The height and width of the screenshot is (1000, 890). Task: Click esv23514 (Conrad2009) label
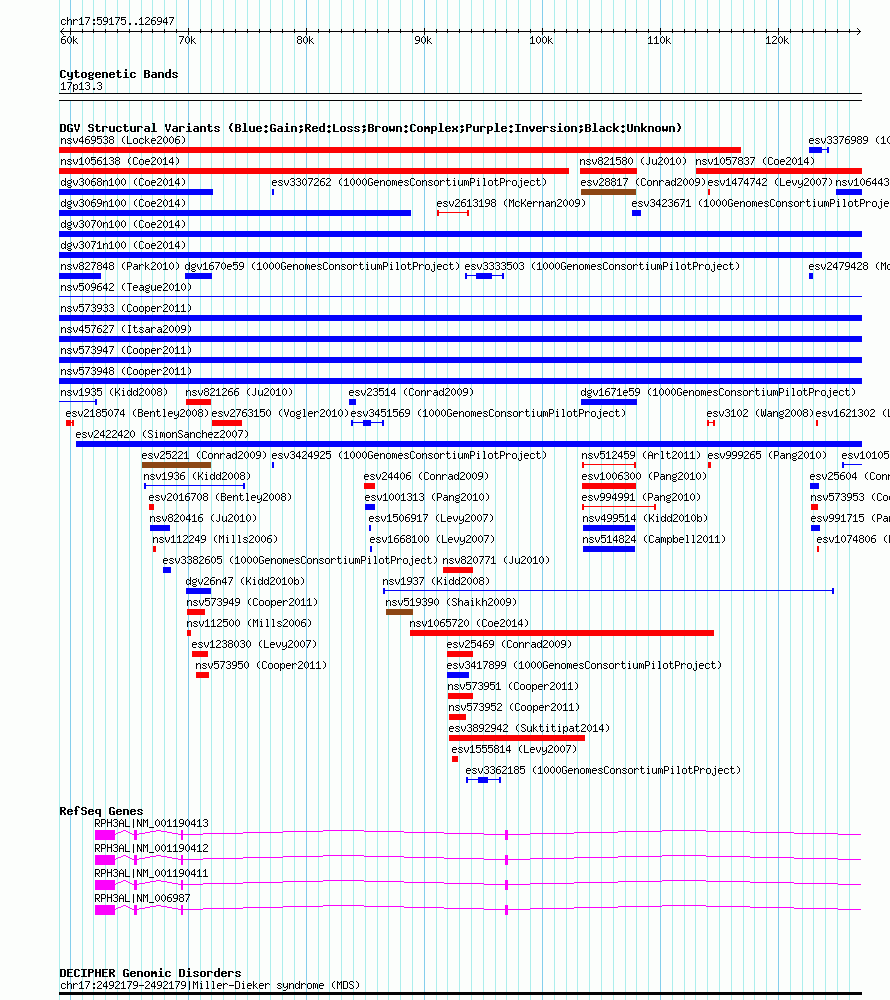click(411, 393)
